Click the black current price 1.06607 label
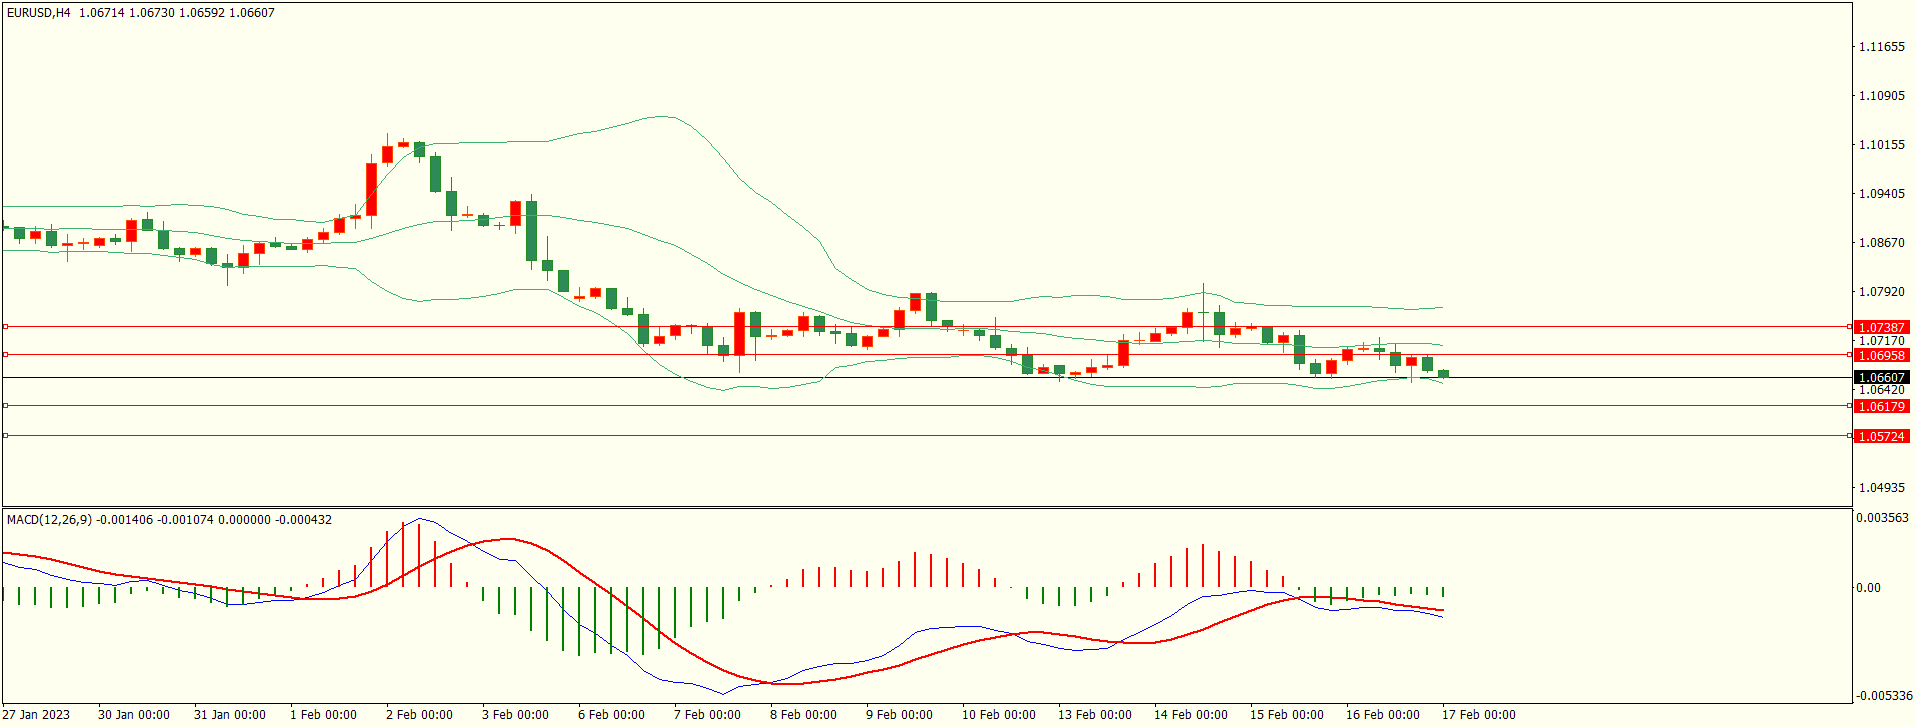The height and width of the screenshot is (727, 1916). click(x=1881, y=378)
